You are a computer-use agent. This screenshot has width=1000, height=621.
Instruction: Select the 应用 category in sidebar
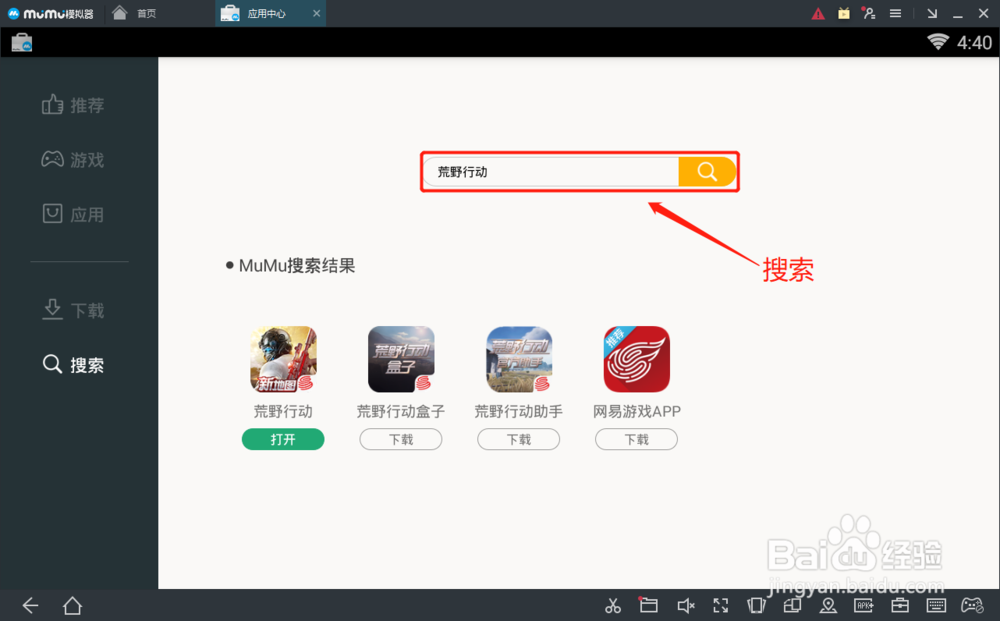73,214
